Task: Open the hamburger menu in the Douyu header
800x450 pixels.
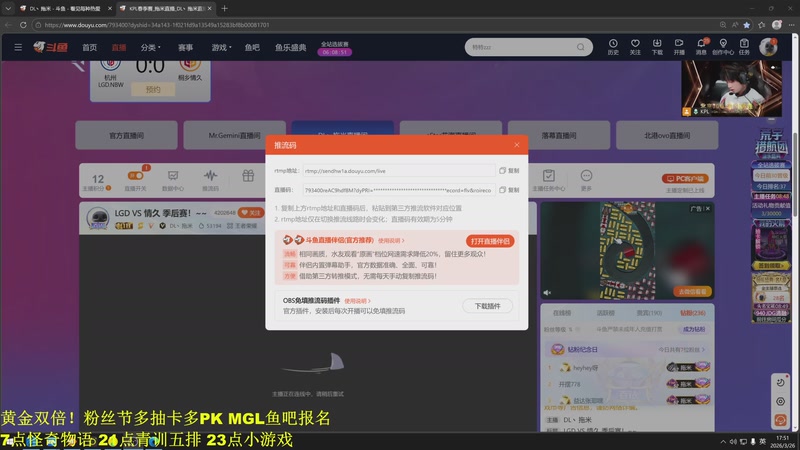Action: click(18, 47)
